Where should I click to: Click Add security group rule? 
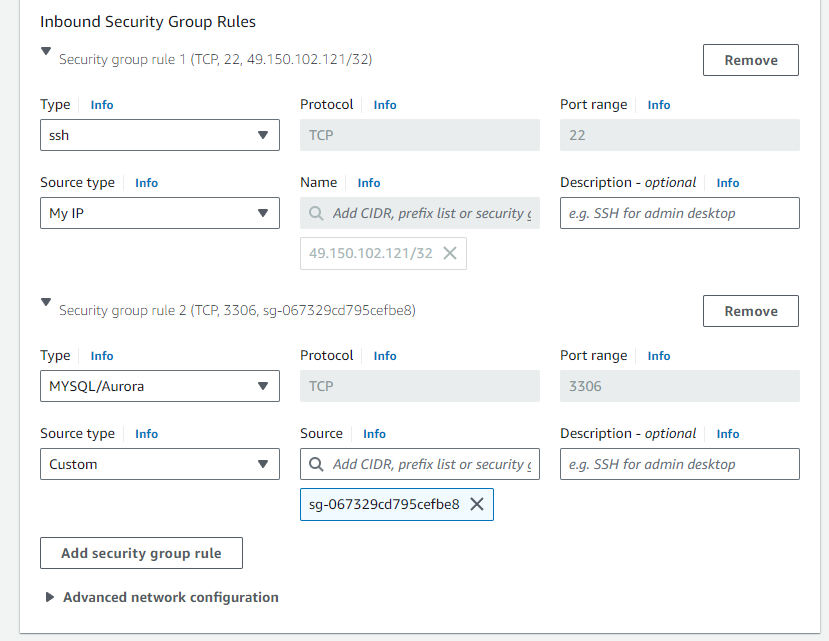141,553
